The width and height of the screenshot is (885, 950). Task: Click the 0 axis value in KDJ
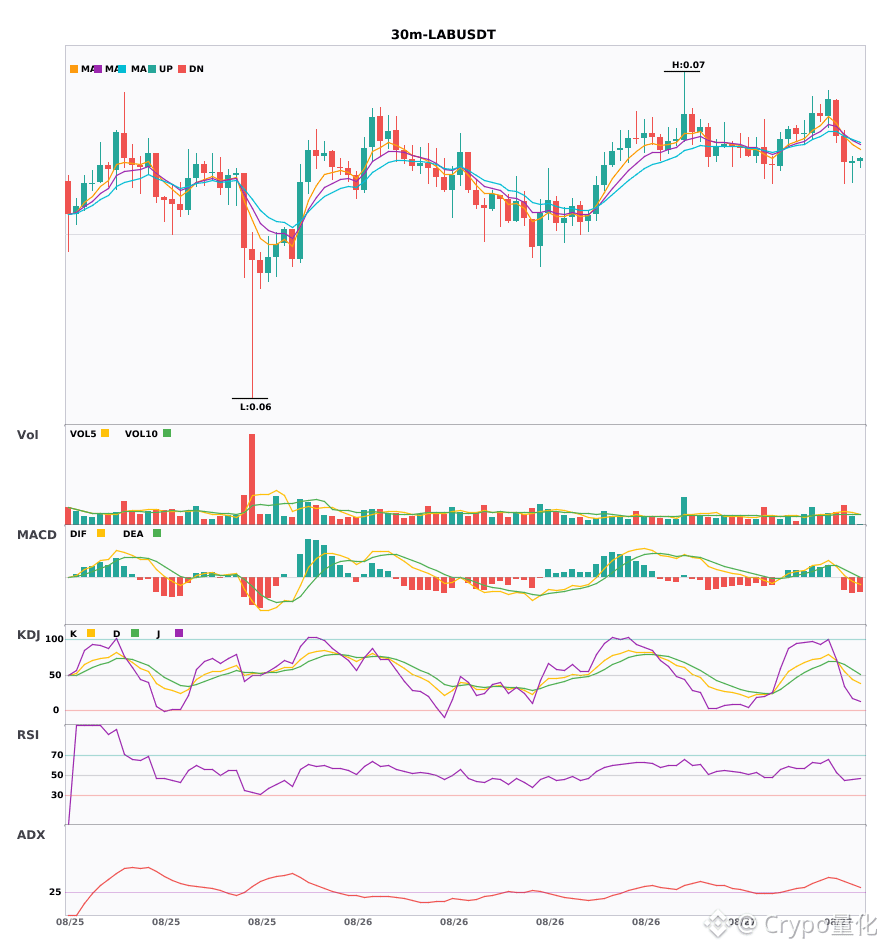pyautogui.click(x=56, y=710)
